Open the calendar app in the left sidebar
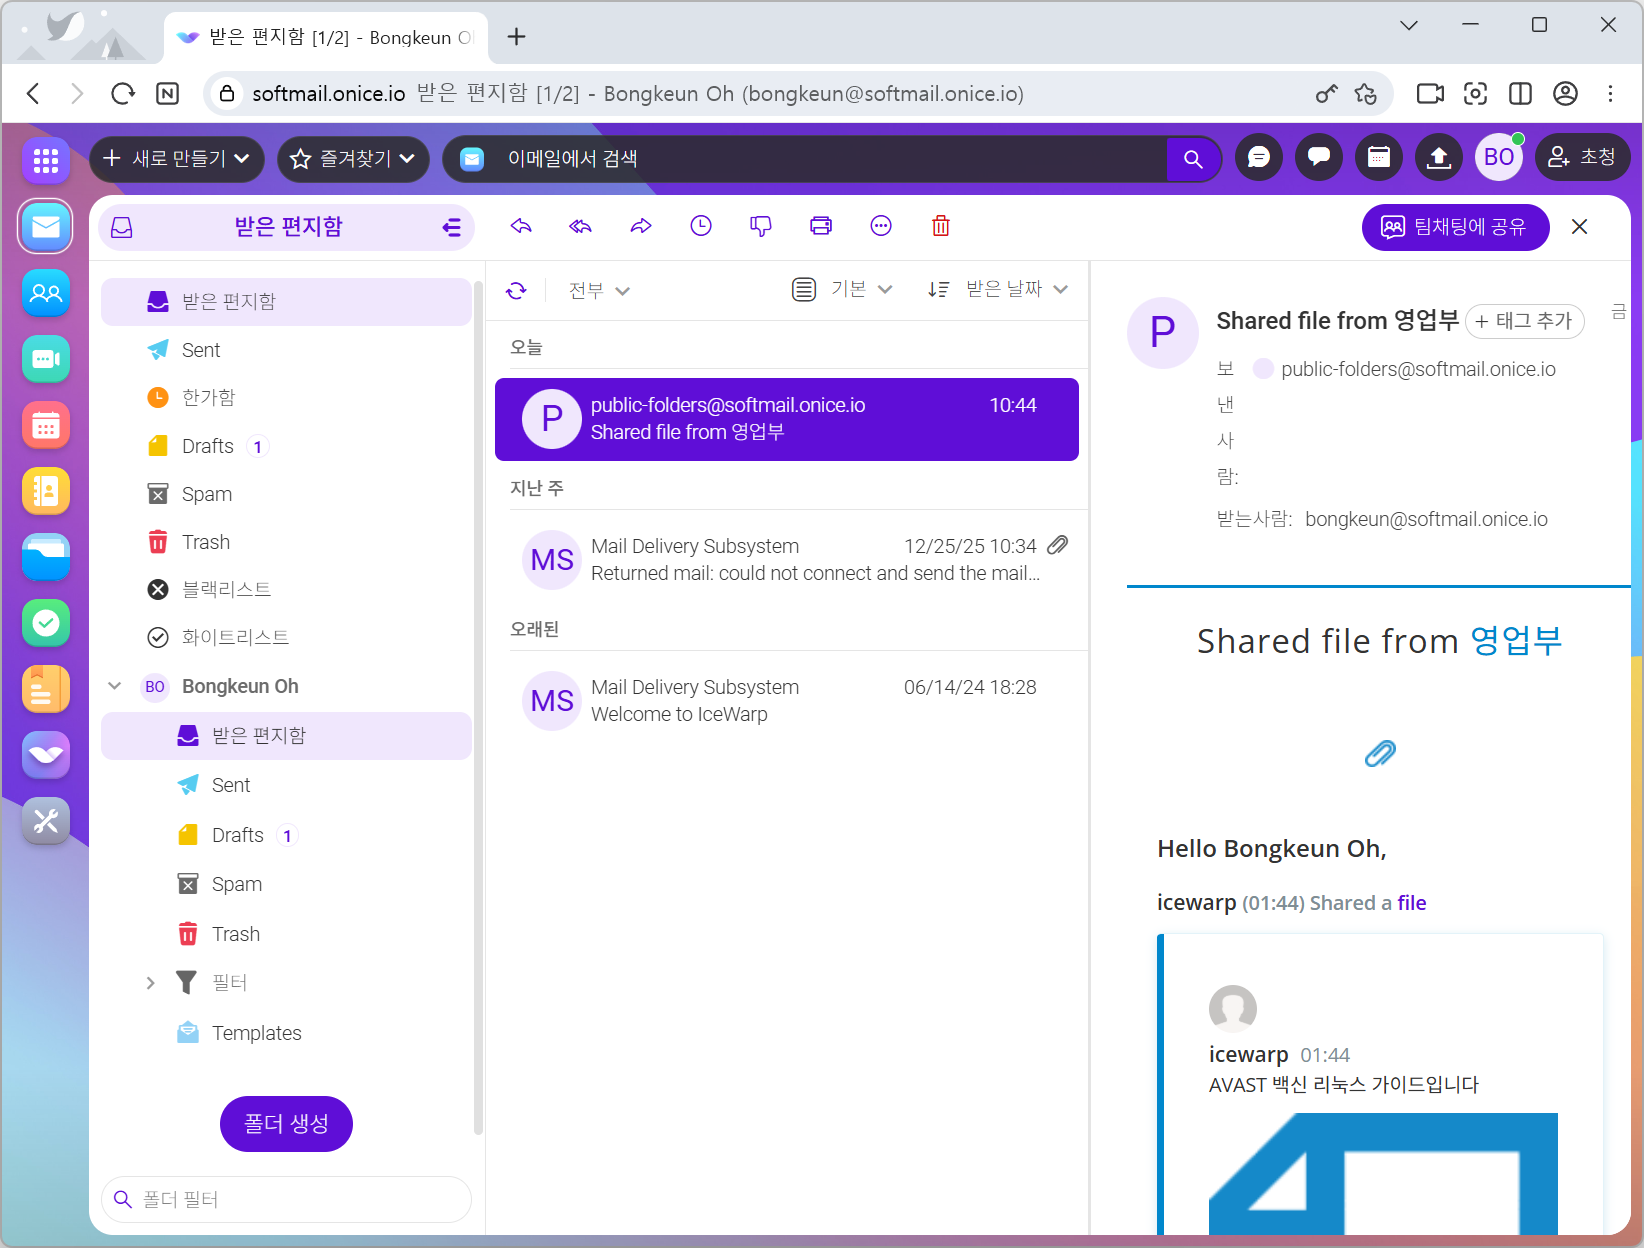Image resolution: width=1644 pixels, height=1248 pixels. (46, 426)
